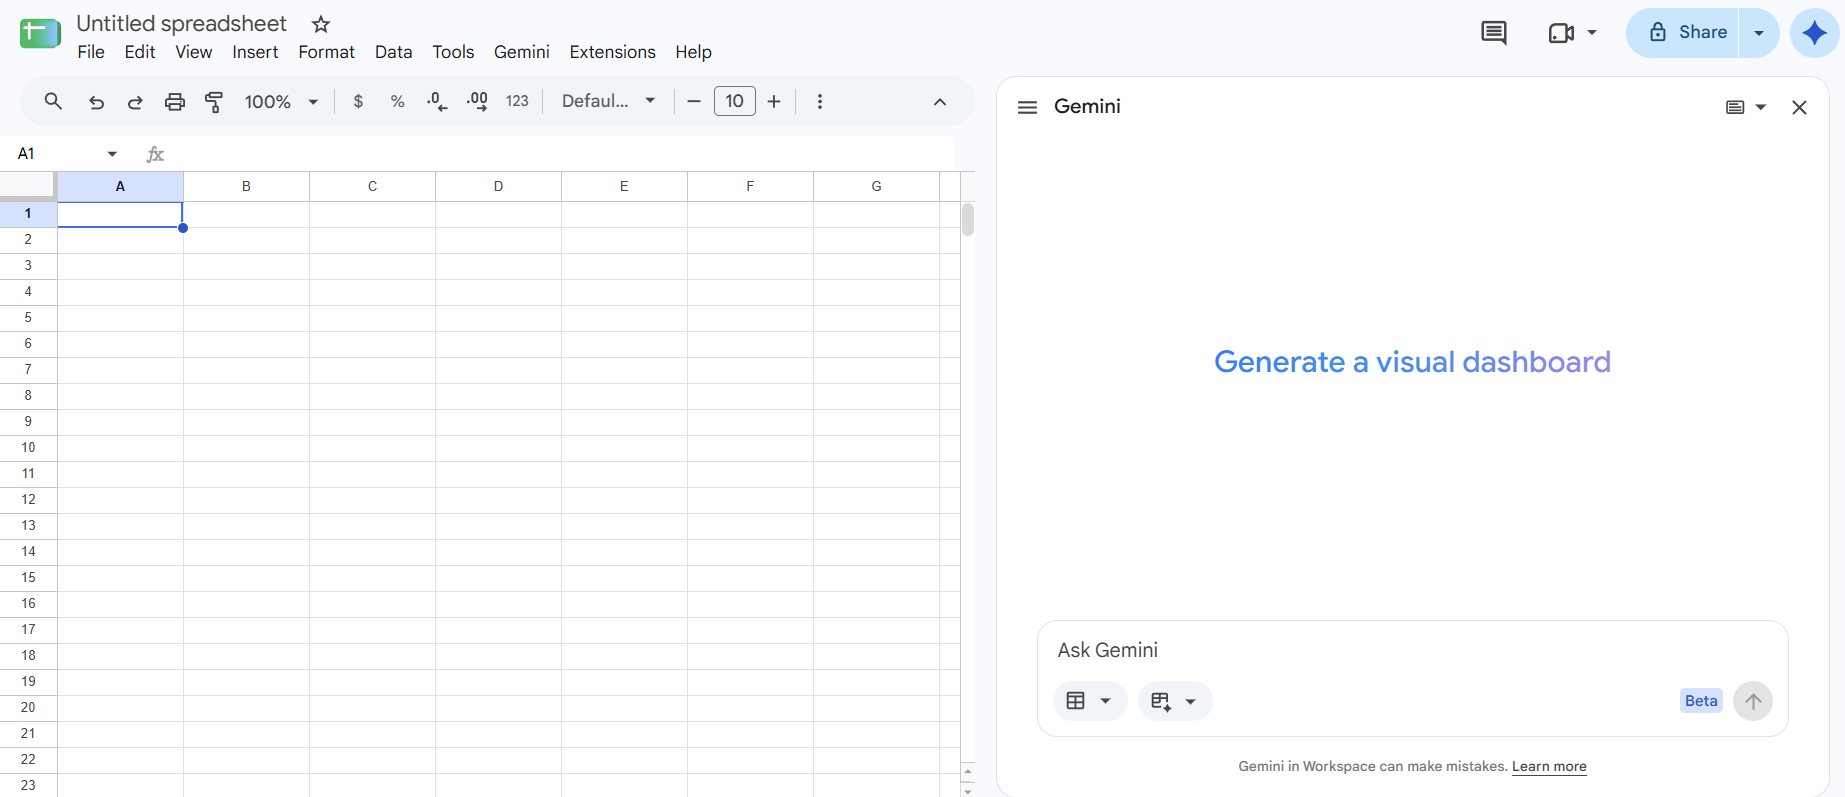This screenshot has width=1845, height=797.
Task: Open the Gemini panel hamburger menu
Action: coord(1027,107)
